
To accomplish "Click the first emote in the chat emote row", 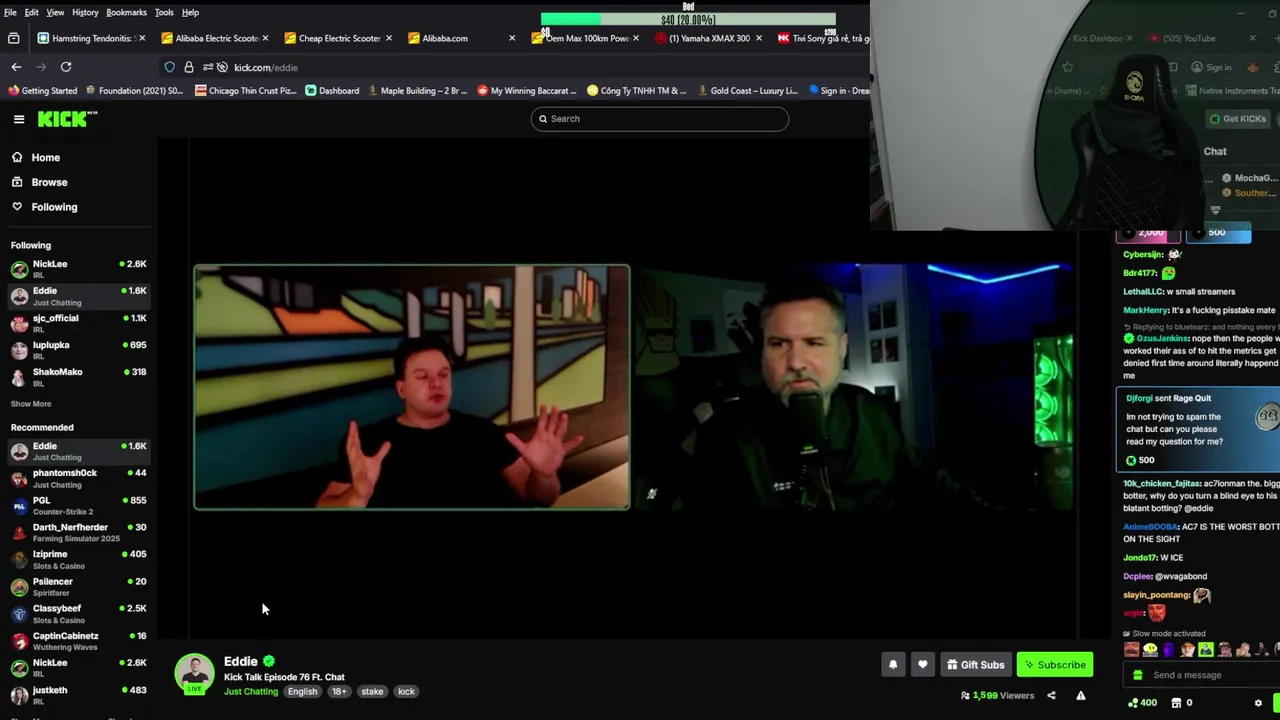I will click(1132, 650).
